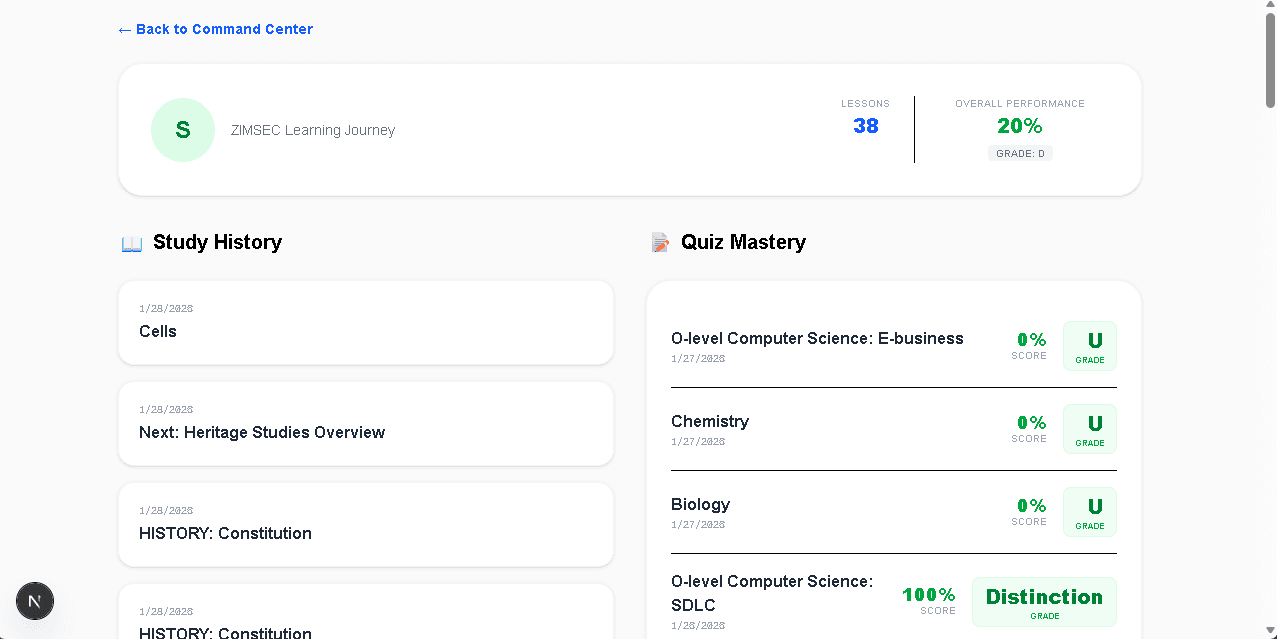
Task: Open Back to Command Center
Action: click(215, 29)
